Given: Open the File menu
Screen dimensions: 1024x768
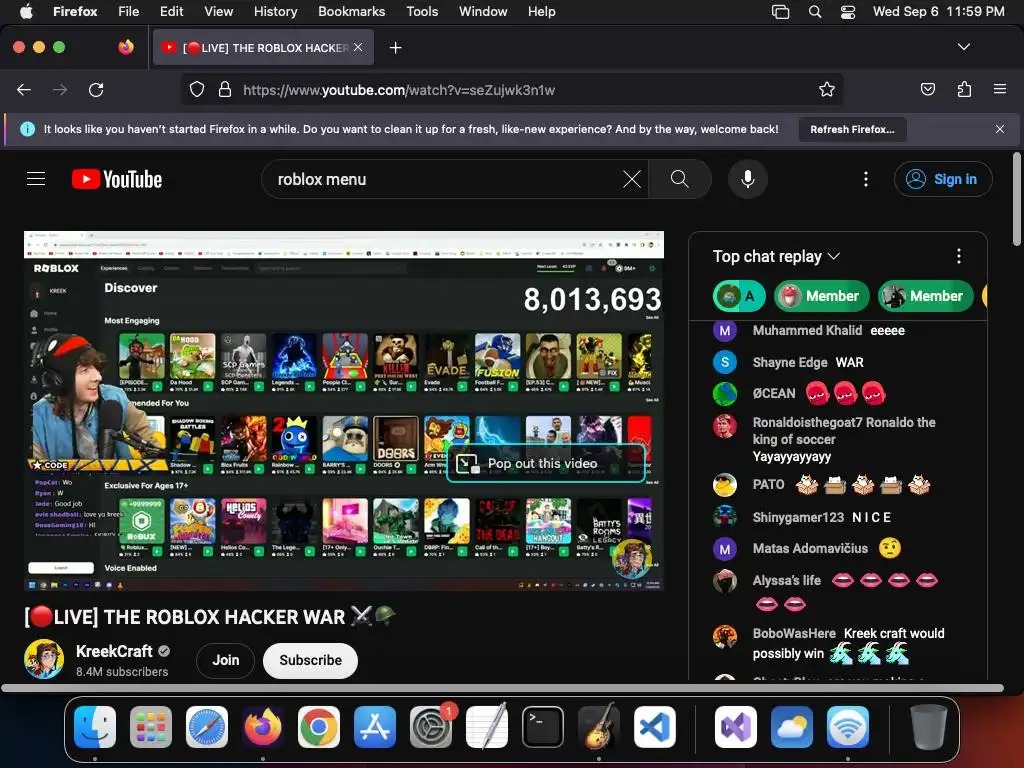Looking at the screenshot, I should 129,11.
